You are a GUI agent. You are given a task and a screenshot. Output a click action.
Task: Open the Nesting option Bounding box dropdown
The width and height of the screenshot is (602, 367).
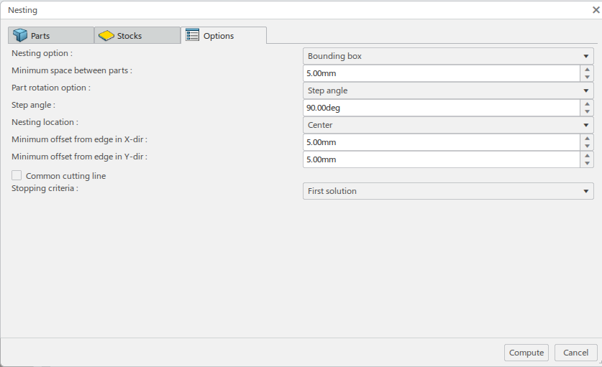tap(448, 56)
